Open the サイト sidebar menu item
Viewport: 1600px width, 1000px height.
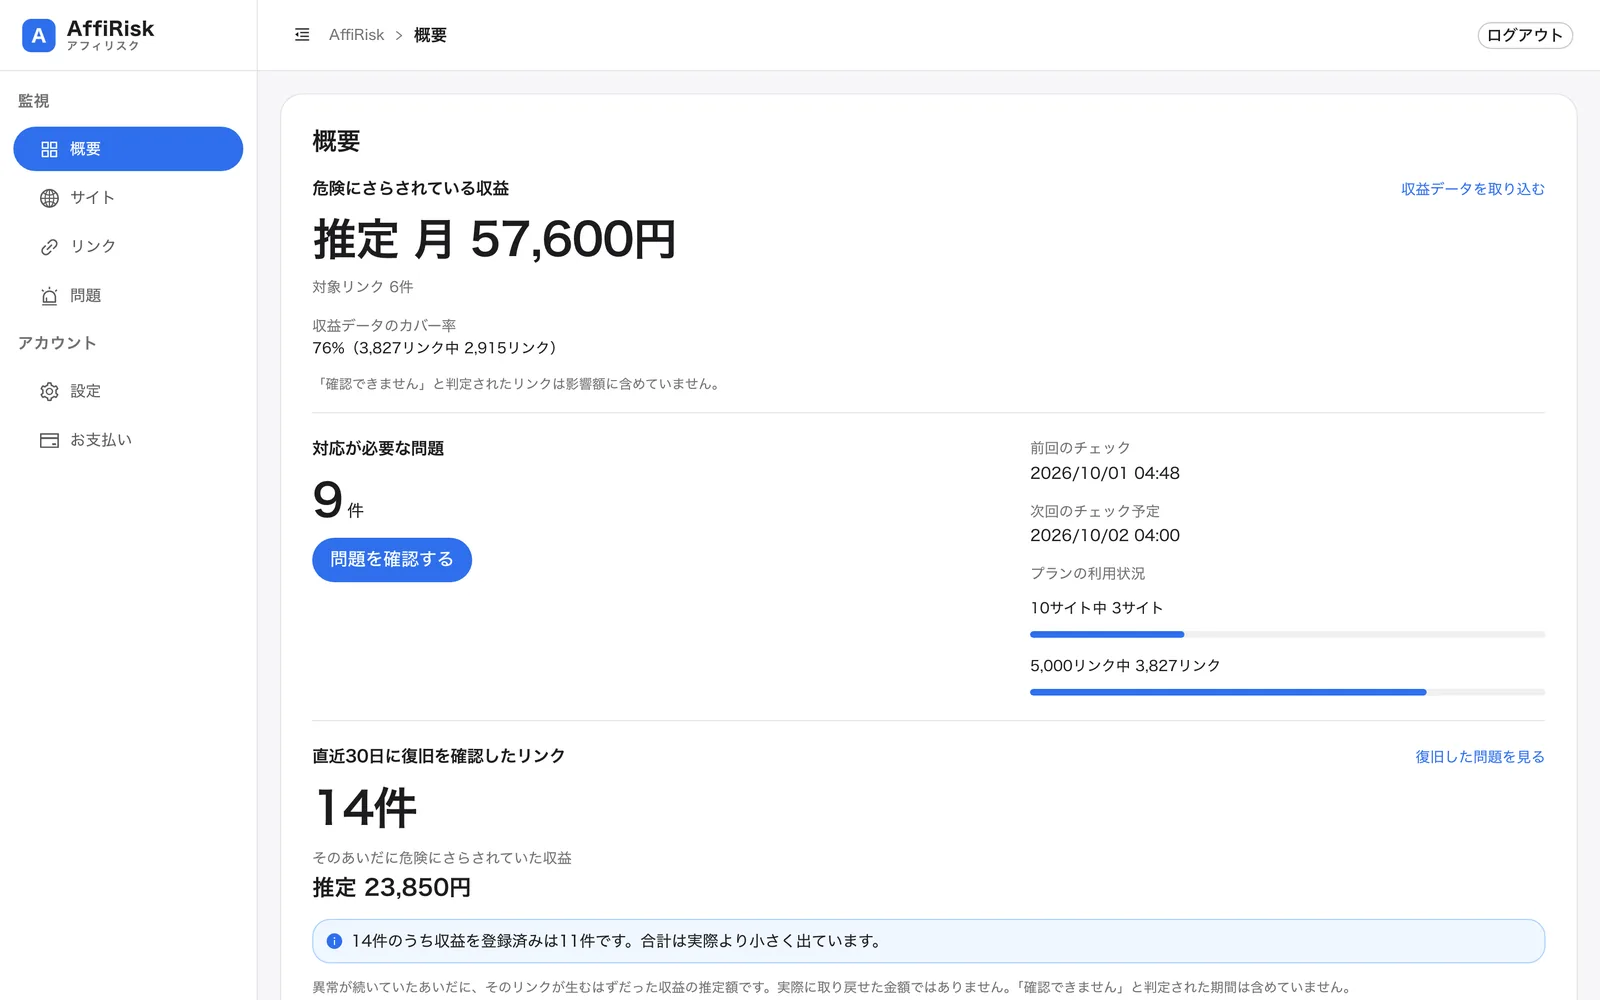tap(128, 198)
